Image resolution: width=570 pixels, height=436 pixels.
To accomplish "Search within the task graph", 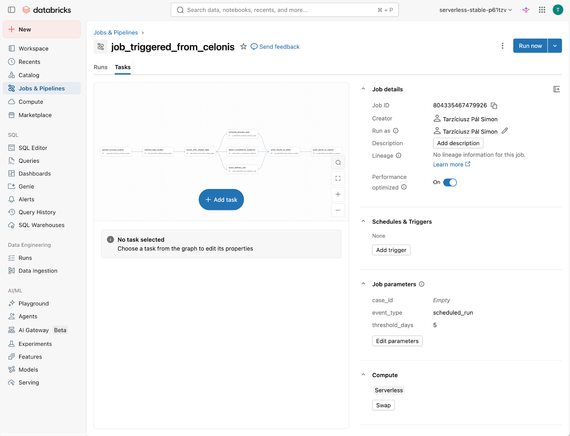I will (x=338, y=163).
